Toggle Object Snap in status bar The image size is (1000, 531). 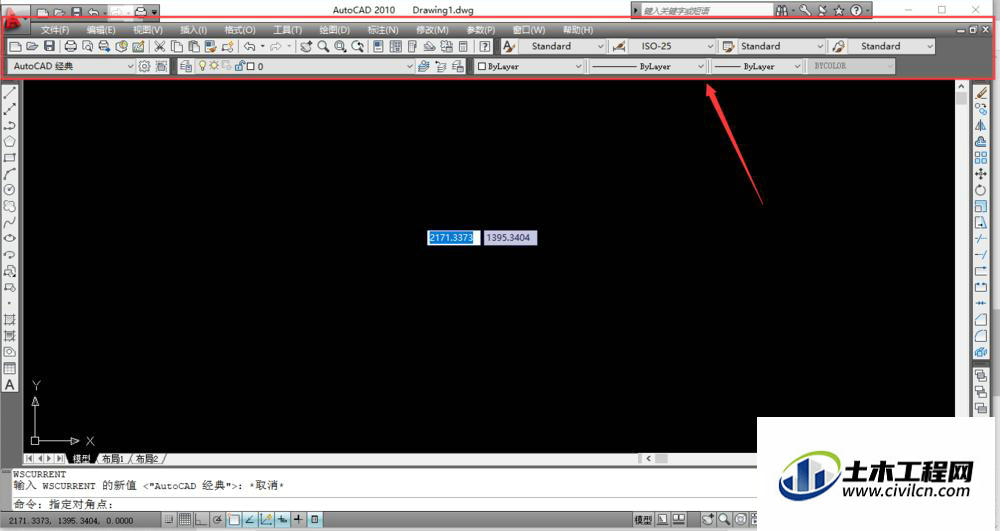point(233,520)
